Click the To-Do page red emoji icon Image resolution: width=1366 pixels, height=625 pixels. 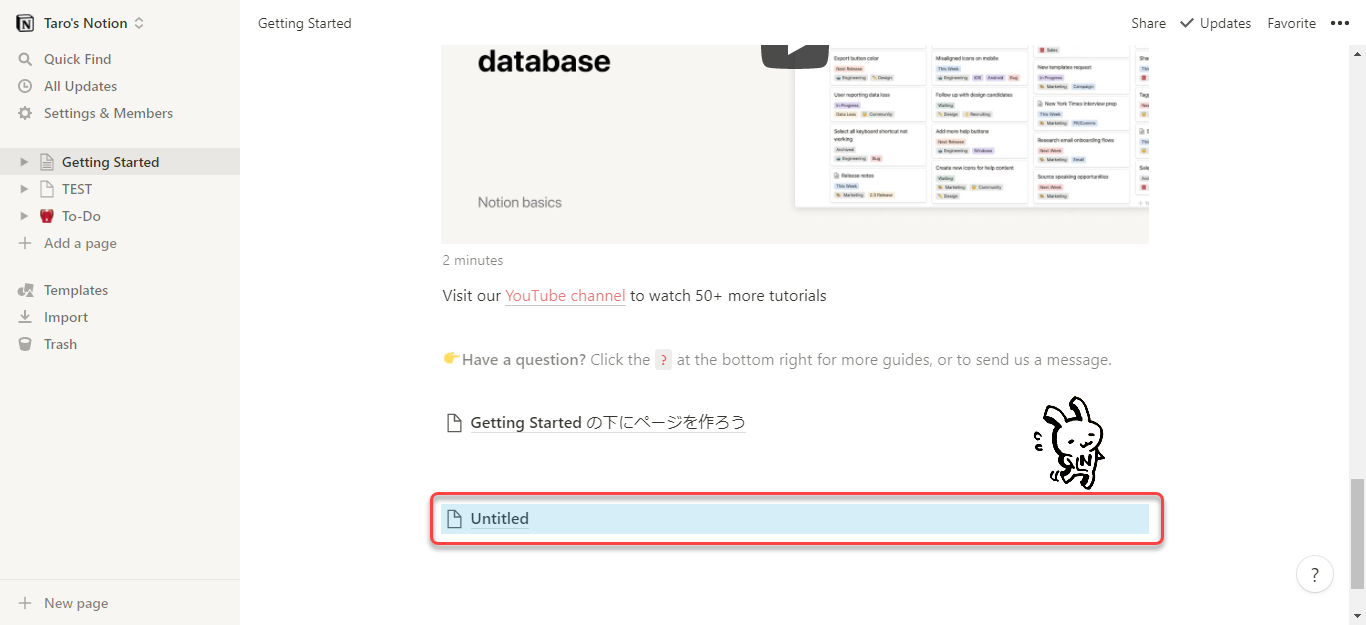click(x=46, y=216)
